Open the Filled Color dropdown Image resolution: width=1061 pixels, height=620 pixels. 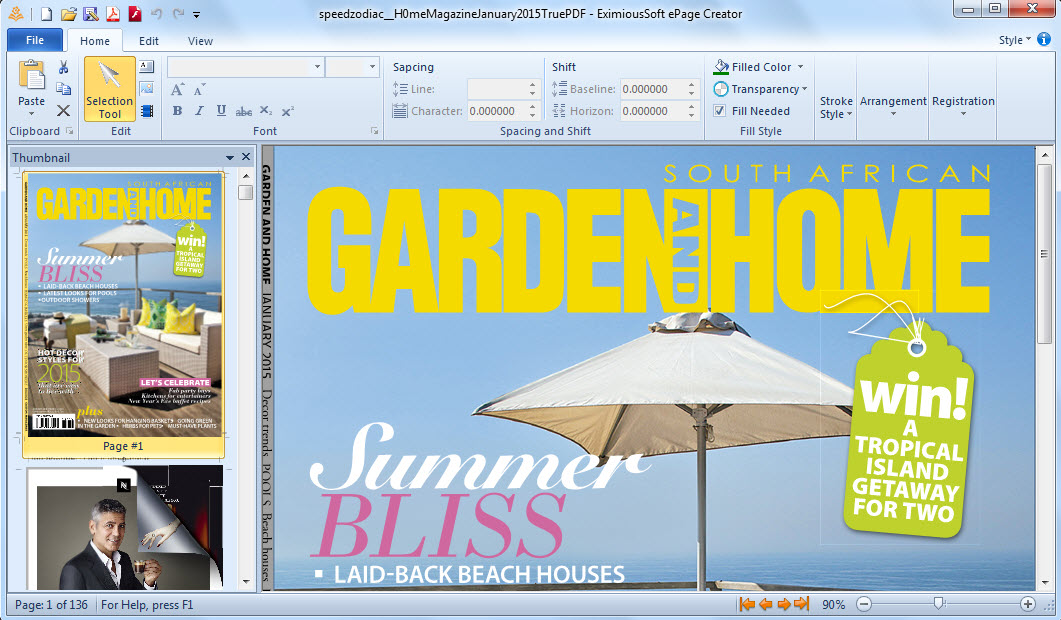tap(800, 67)
